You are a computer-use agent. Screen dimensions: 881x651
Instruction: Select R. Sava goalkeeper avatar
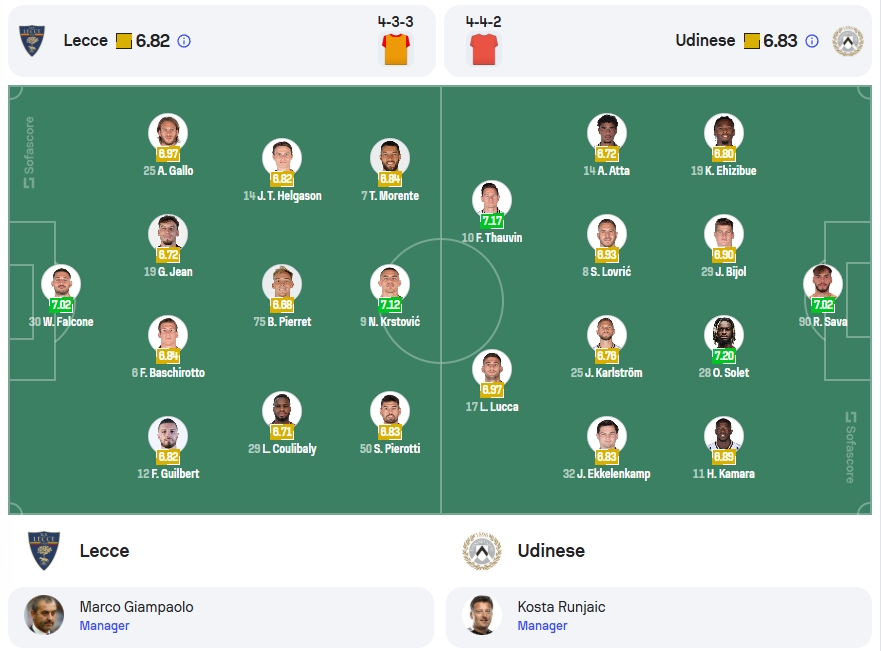823,284
